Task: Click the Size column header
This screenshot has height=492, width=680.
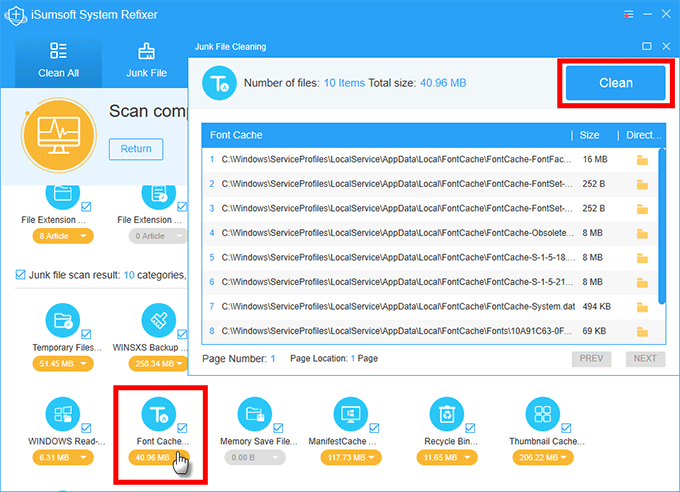Action: tap(589, 135)
